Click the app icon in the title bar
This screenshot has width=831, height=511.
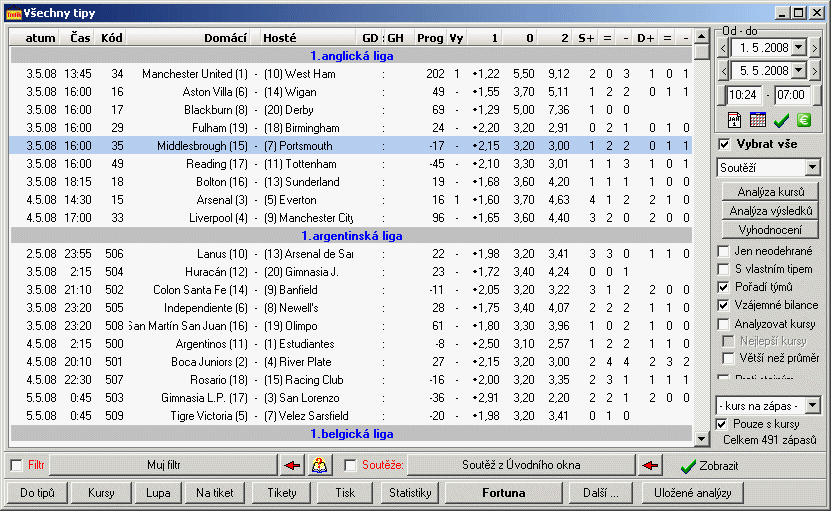13,13
